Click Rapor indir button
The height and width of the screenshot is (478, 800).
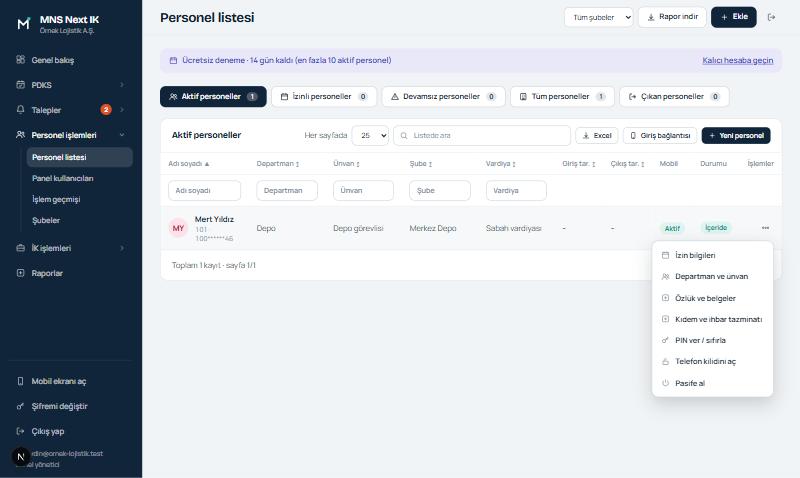pos(672,17)
